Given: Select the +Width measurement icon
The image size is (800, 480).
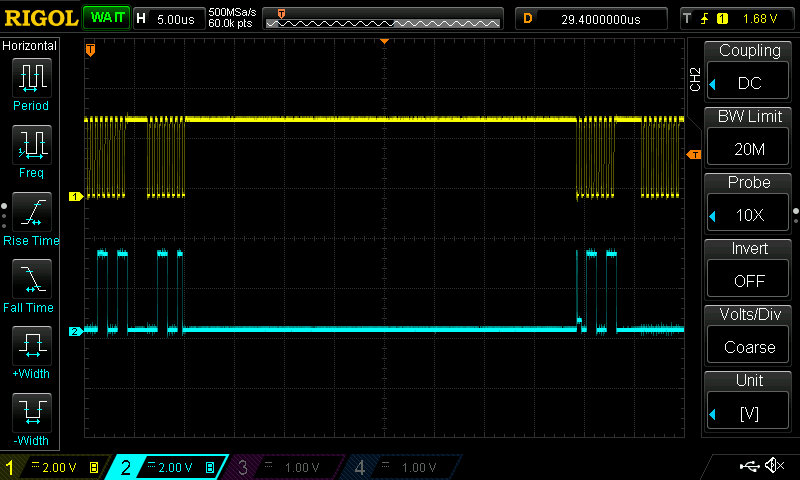Looking at the screenshot, I should (32, 345).
